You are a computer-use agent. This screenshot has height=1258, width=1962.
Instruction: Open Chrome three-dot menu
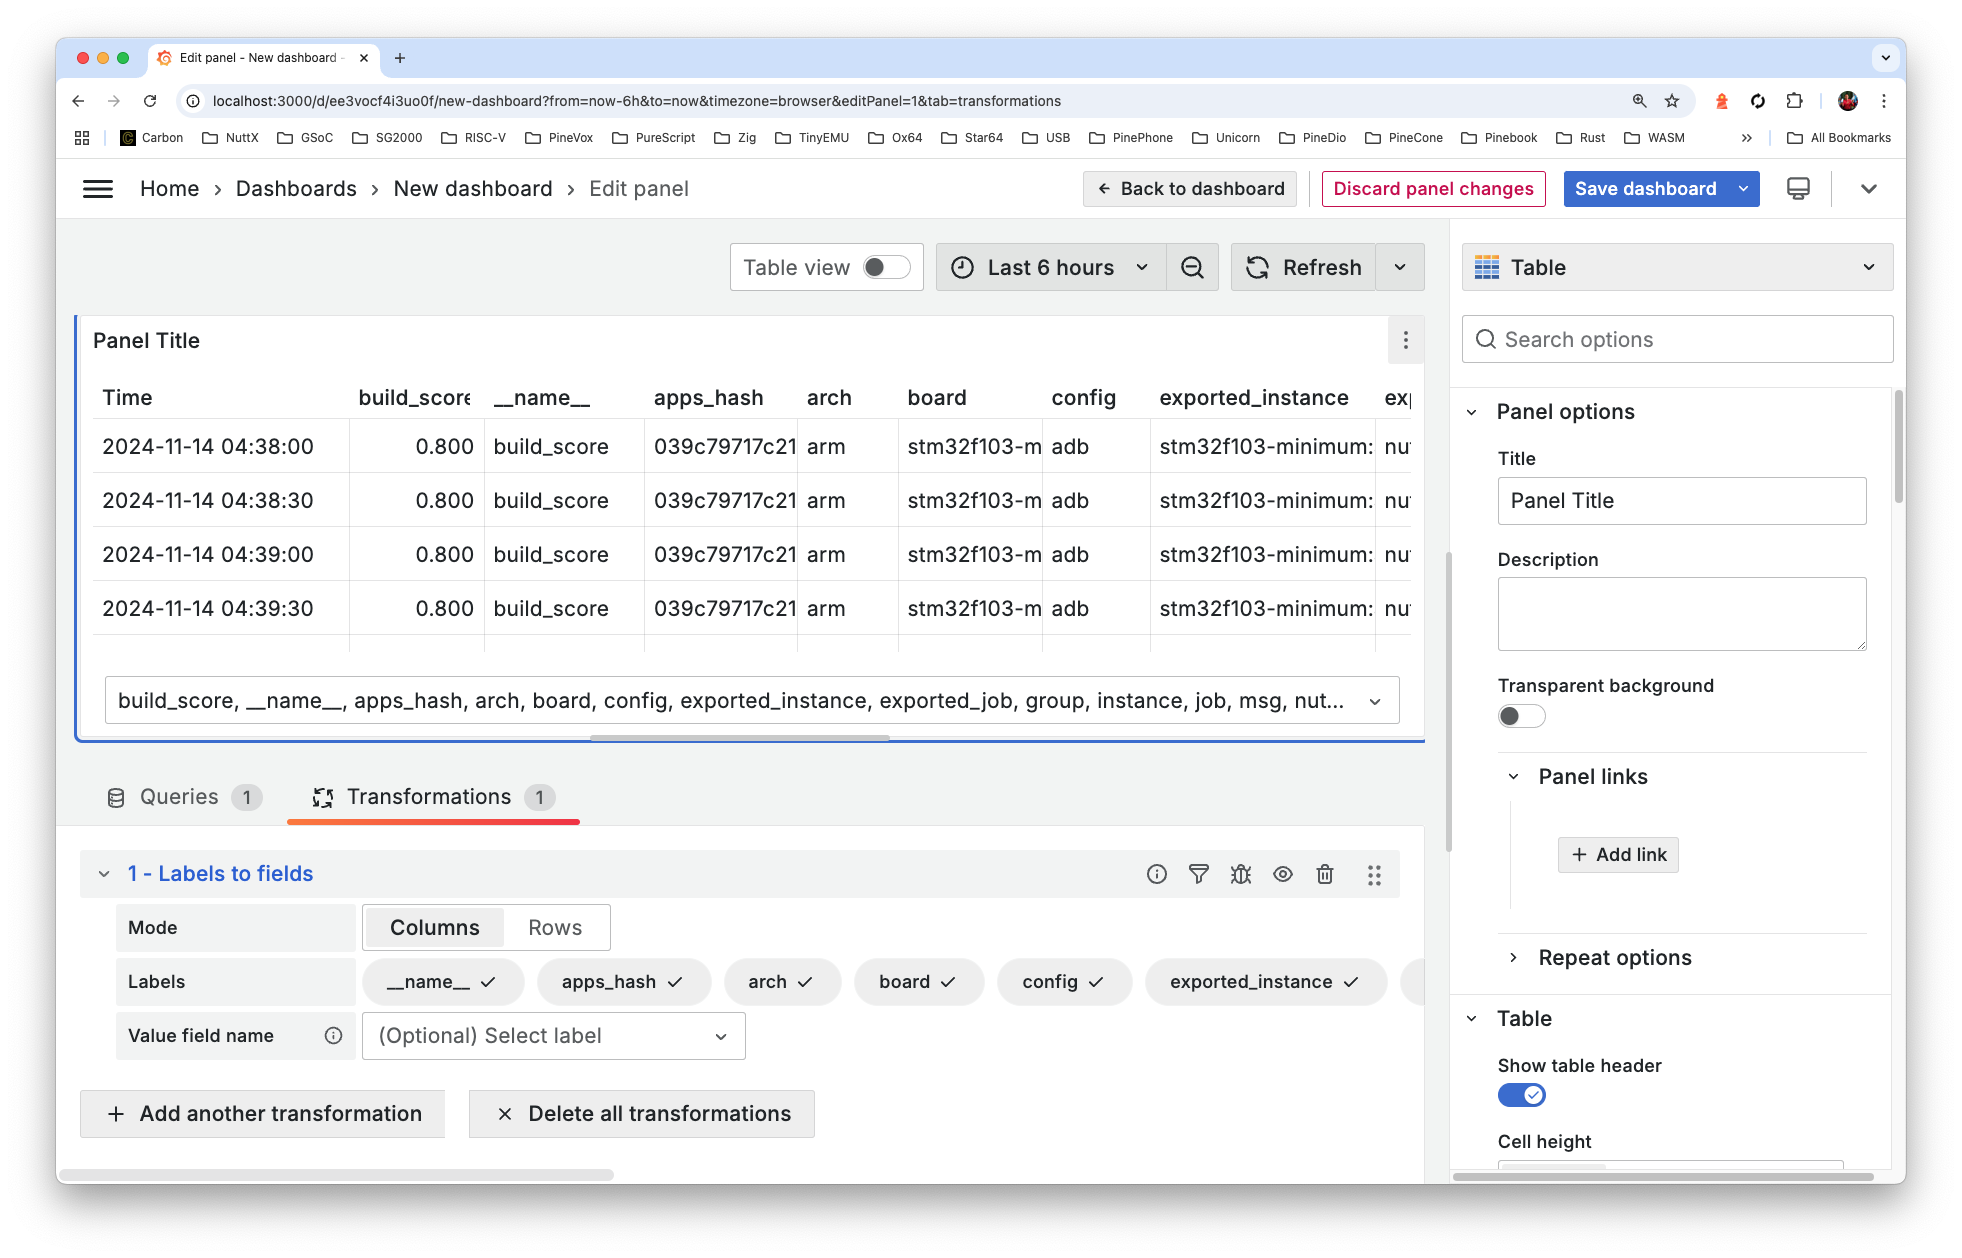pyautogui.click(x=1884, y=101)
